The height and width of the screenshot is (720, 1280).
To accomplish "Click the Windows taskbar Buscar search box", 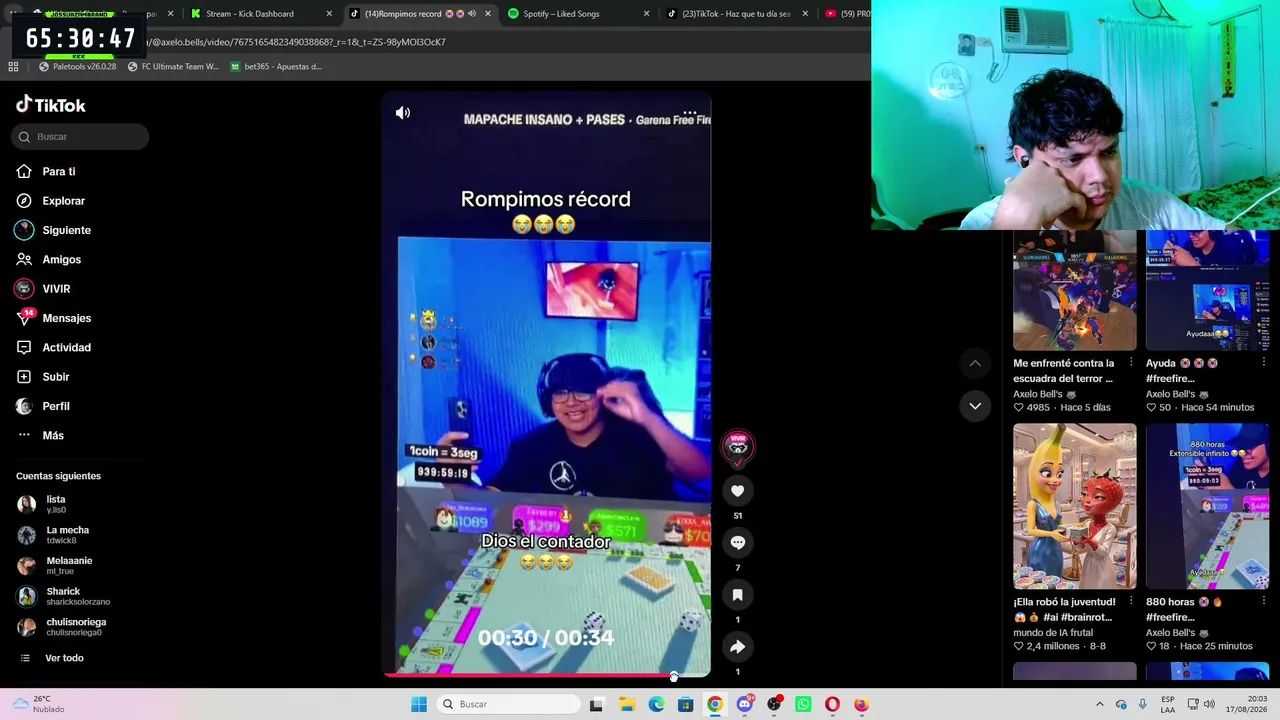I will click(x=507, y=705).
